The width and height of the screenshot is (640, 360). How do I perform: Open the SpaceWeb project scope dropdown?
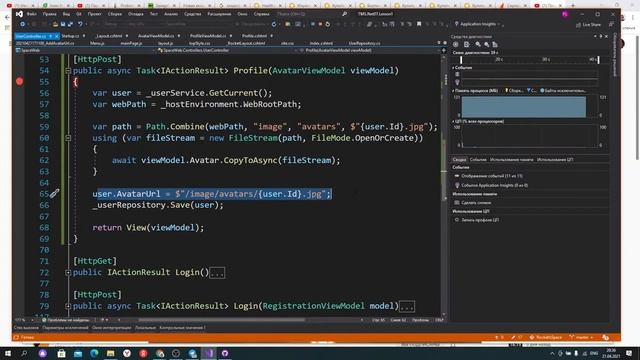pyautogui.click(x=85, y=50)
